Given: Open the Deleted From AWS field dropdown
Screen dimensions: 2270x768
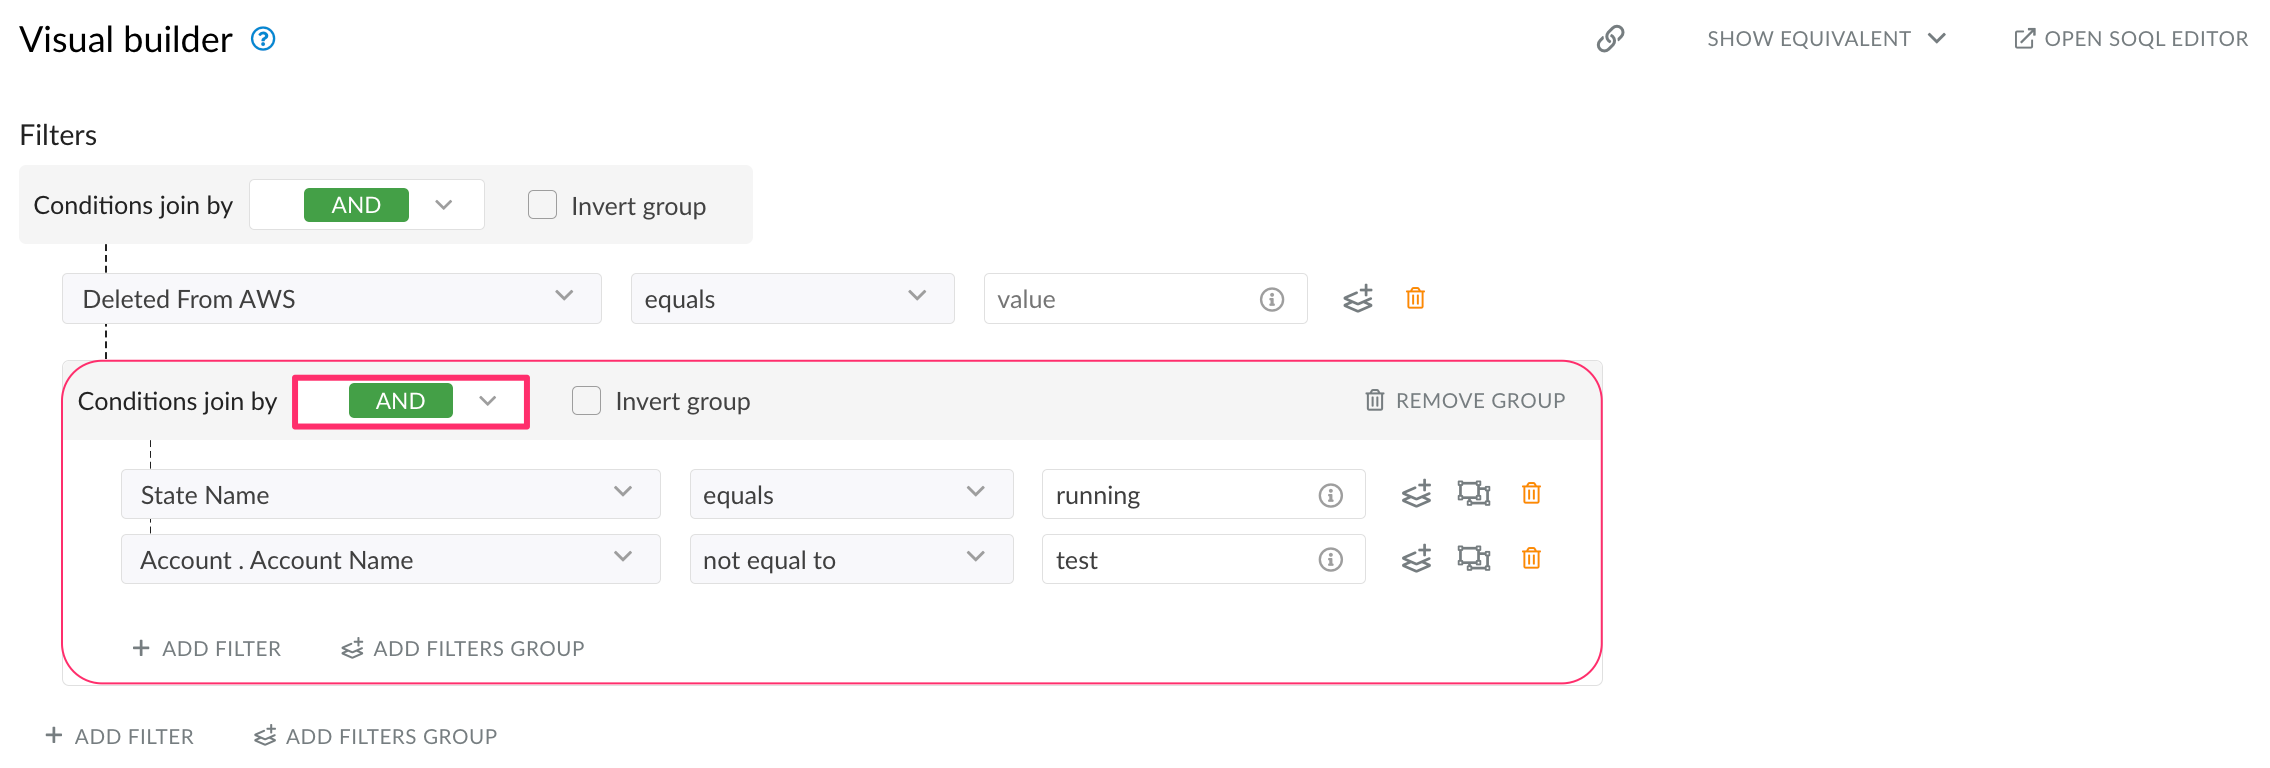Looking at the screenshot, I should coord(330,298).
